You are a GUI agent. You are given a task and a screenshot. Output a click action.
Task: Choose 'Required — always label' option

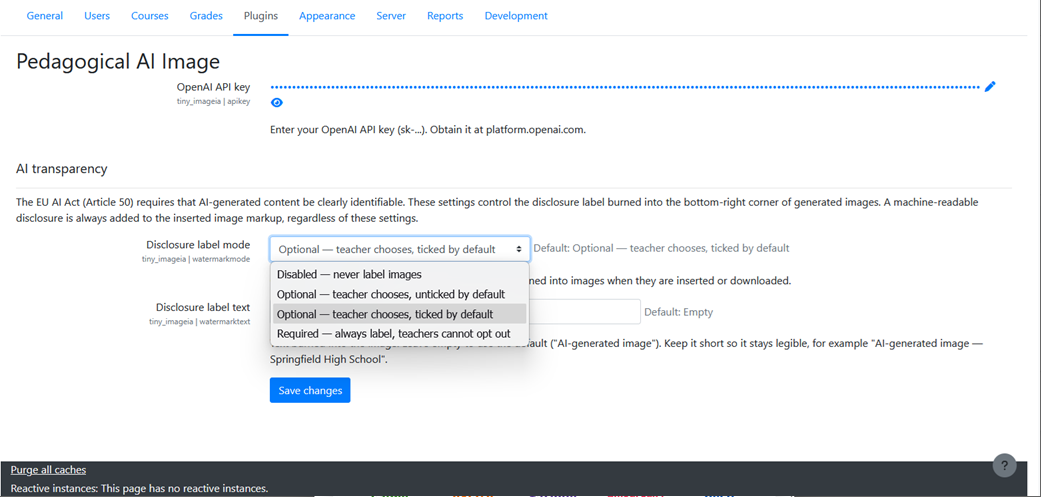coord(399,334)
